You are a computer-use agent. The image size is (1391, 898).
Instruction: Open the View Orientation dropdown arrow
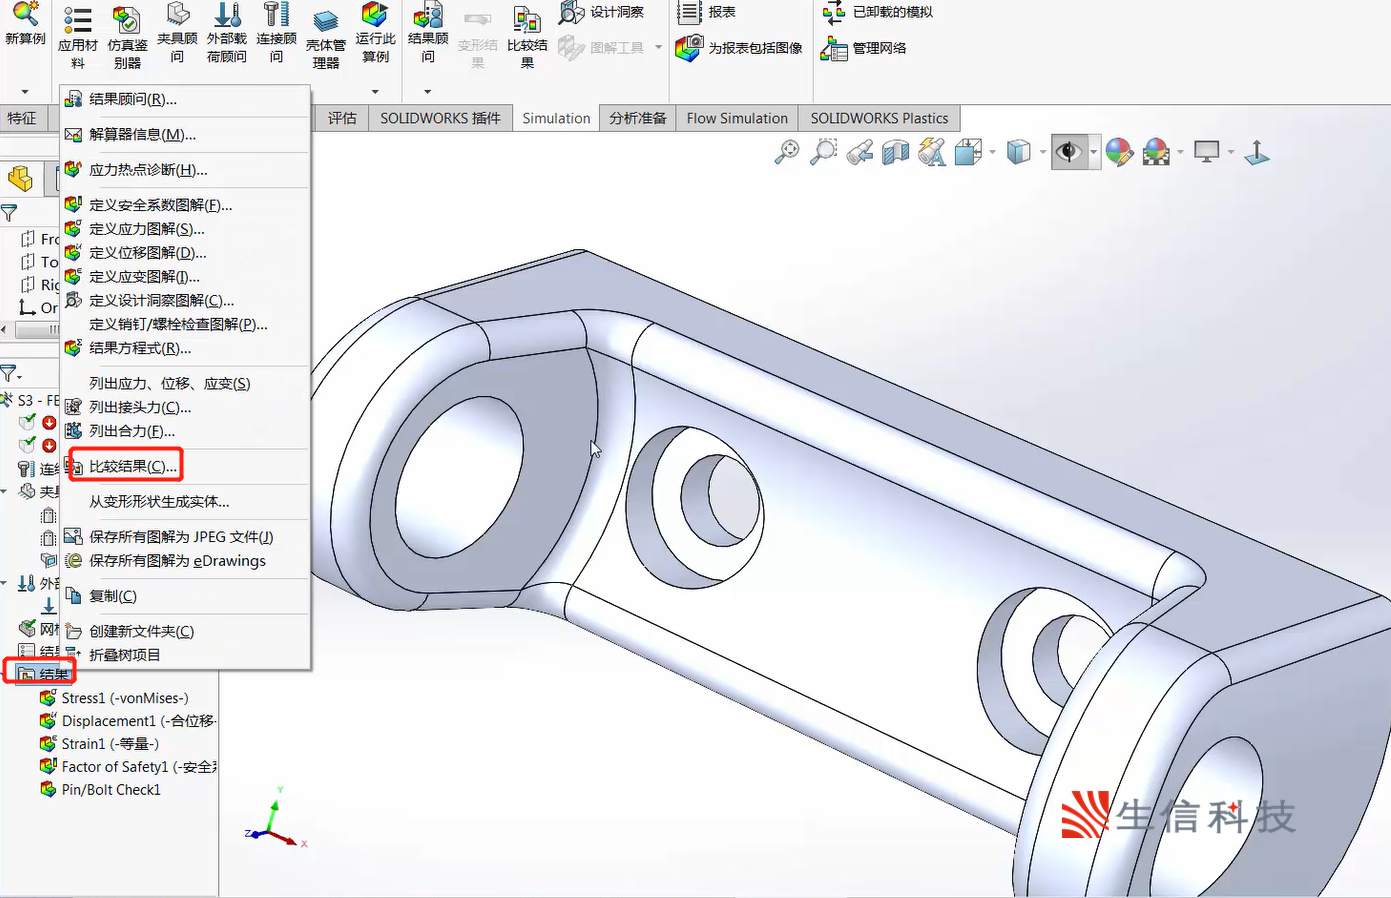pos(992,152)
